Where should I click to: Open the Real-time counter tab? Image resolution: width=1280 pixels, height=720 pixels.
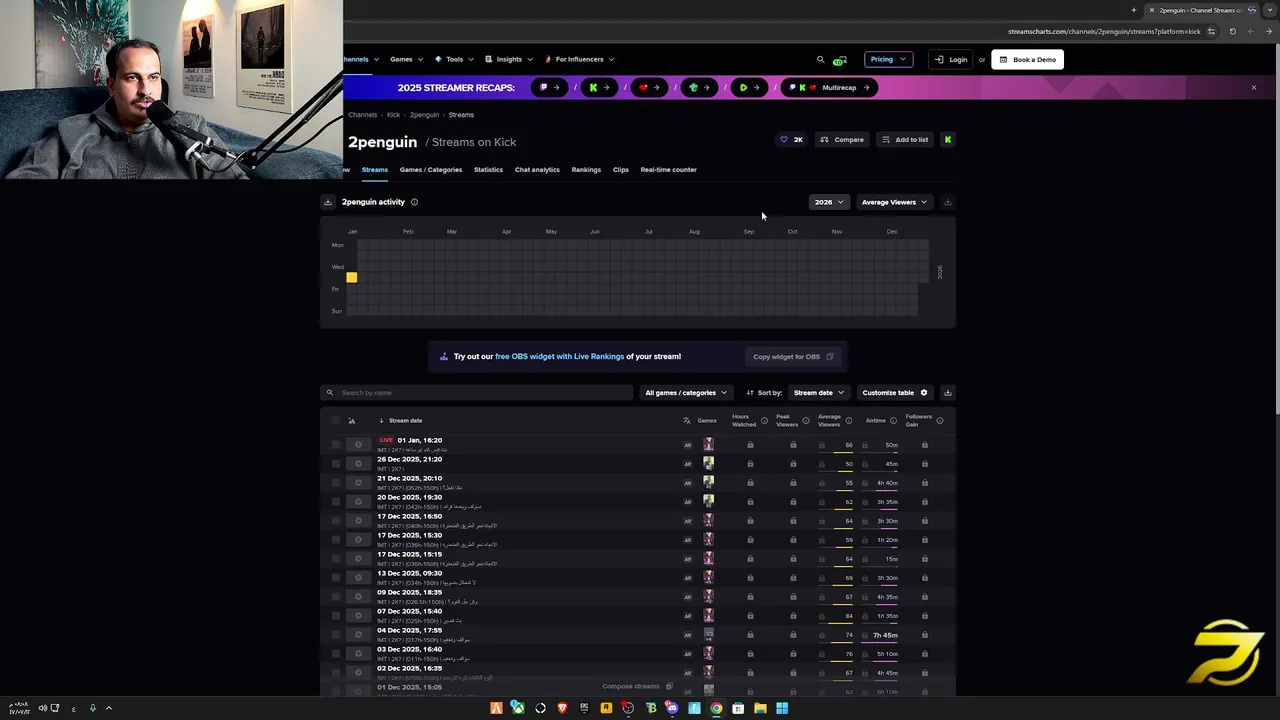coord(668,170)
